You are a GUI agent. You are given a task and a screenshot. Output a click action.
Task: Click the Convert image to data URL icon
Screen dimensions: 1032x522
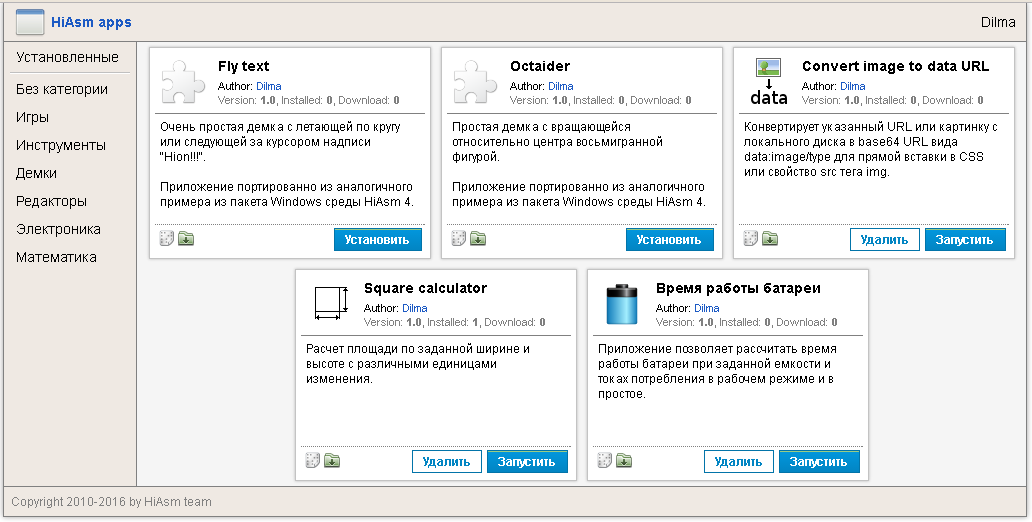pyautogui.click(x=768, y=81)
